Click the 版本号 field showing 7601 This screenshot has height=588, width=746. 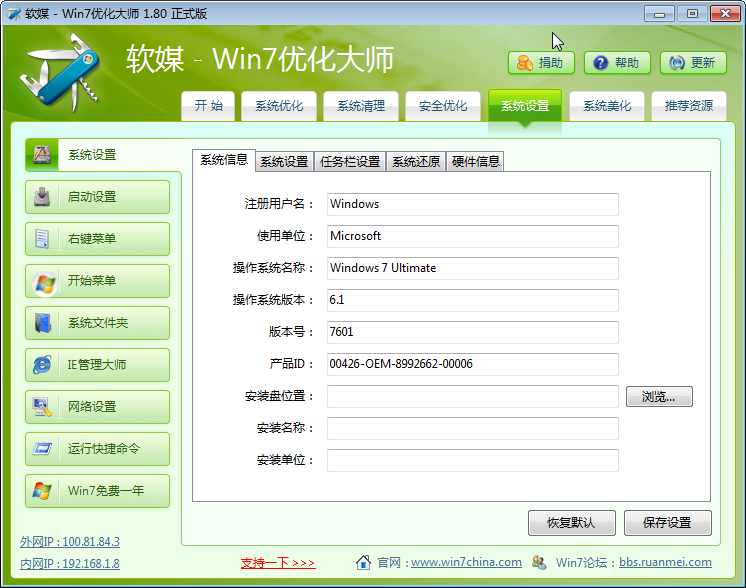click(472, 332)
